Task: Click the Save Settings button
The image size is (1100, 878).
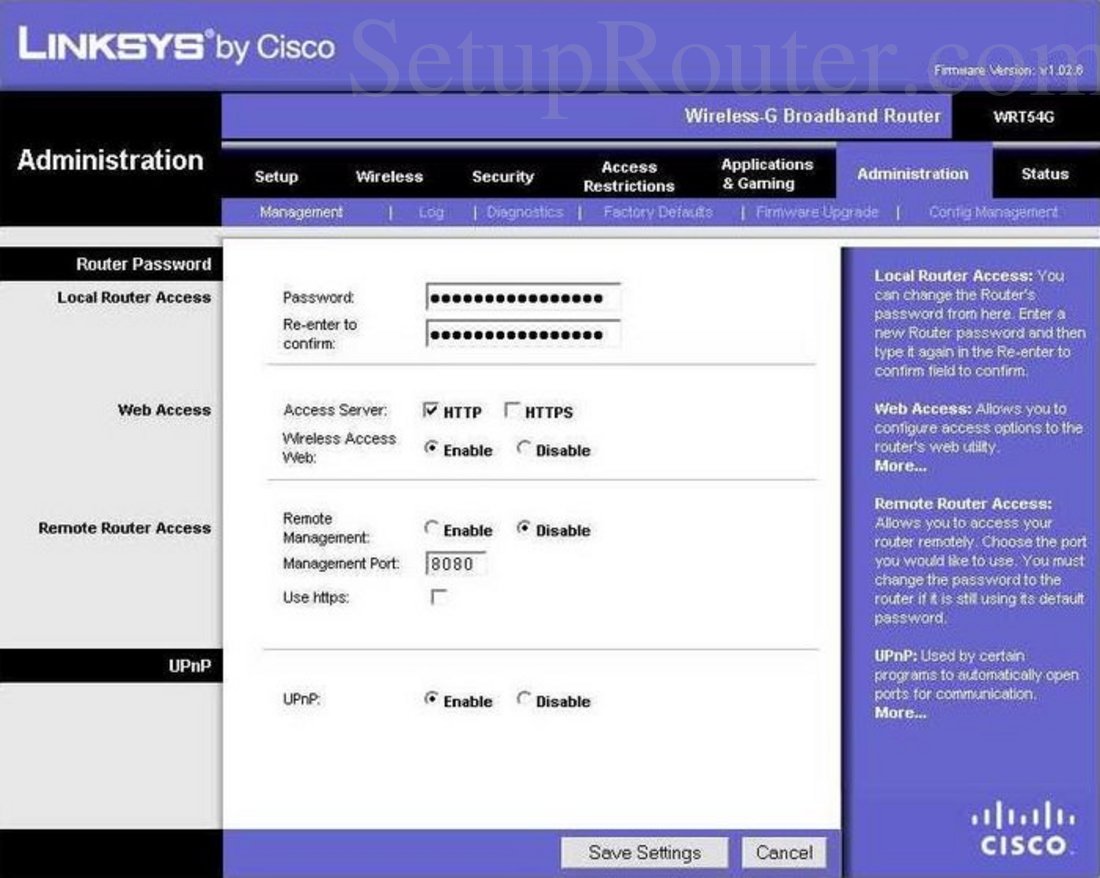Action: pos(644,853)
